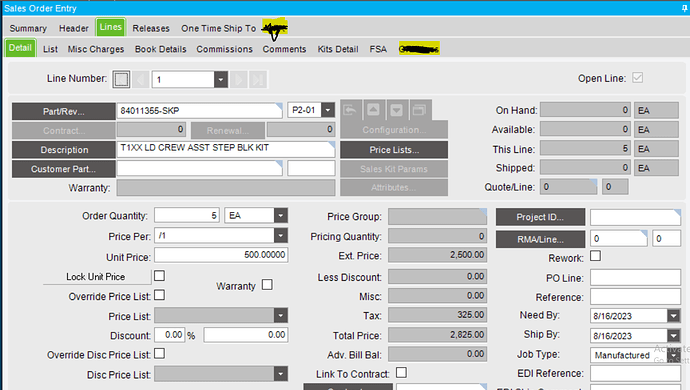Click the new line icon beside Line Number
Image resolution: width=690 pixels, height=390 pixels.
tap(121, 80)
